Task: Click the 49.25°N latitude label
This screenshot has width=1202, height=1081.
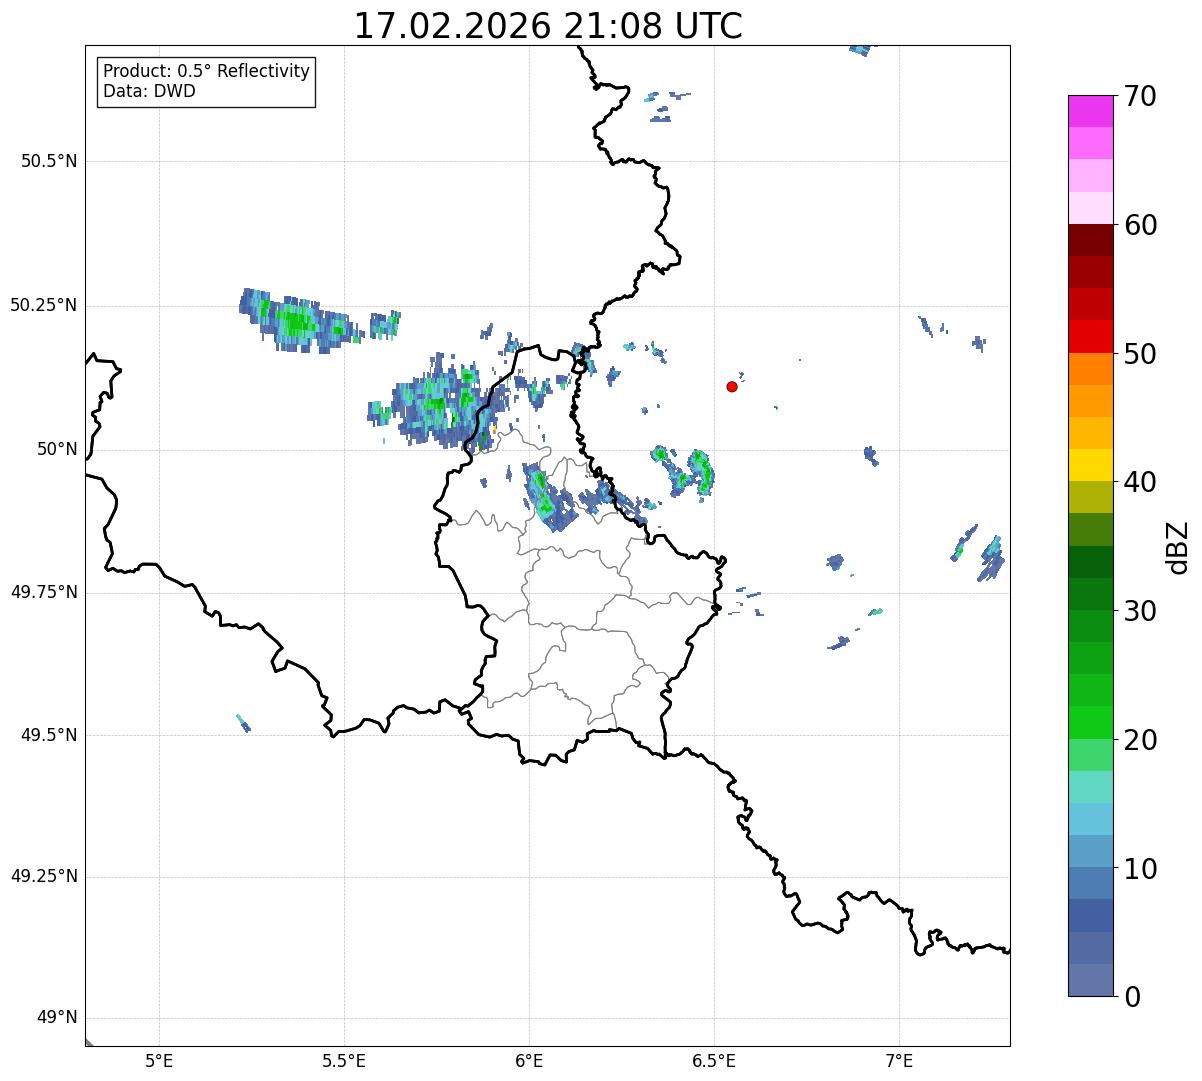Action: (x=43, y=876)
